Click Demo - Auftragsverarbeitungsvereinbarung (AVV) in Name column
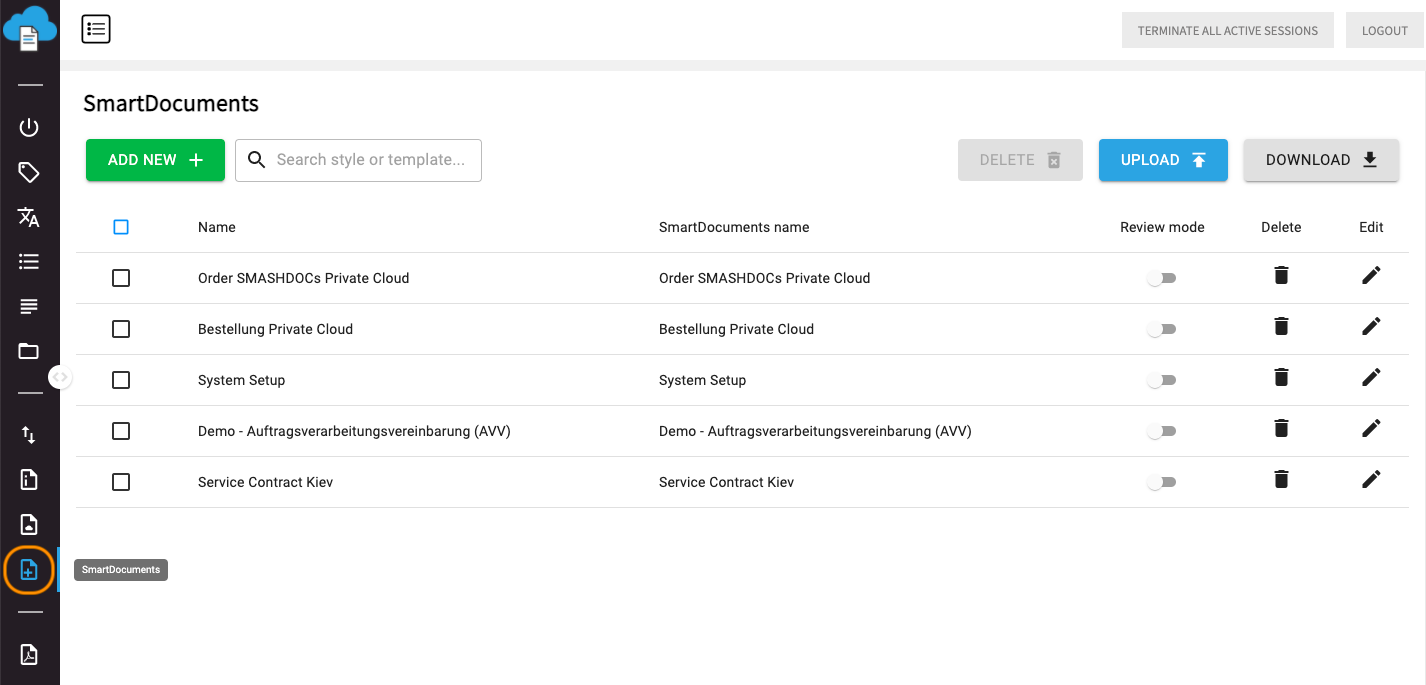 [354, 431]
